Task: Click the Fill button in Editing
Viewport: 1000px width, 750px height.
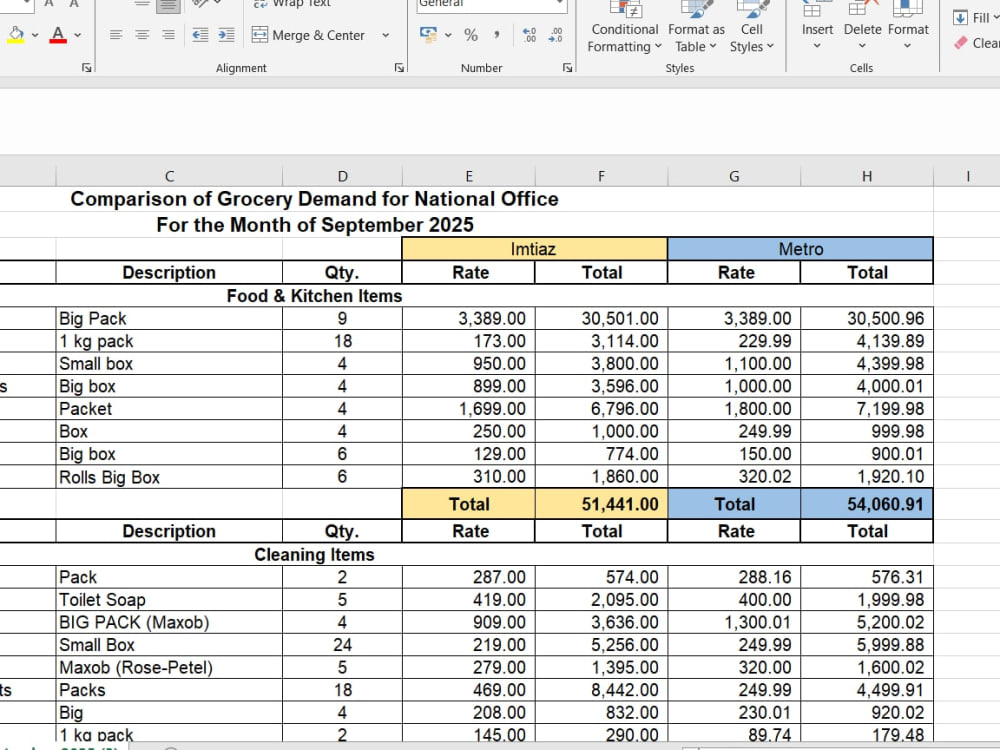Action: (975, 18)
